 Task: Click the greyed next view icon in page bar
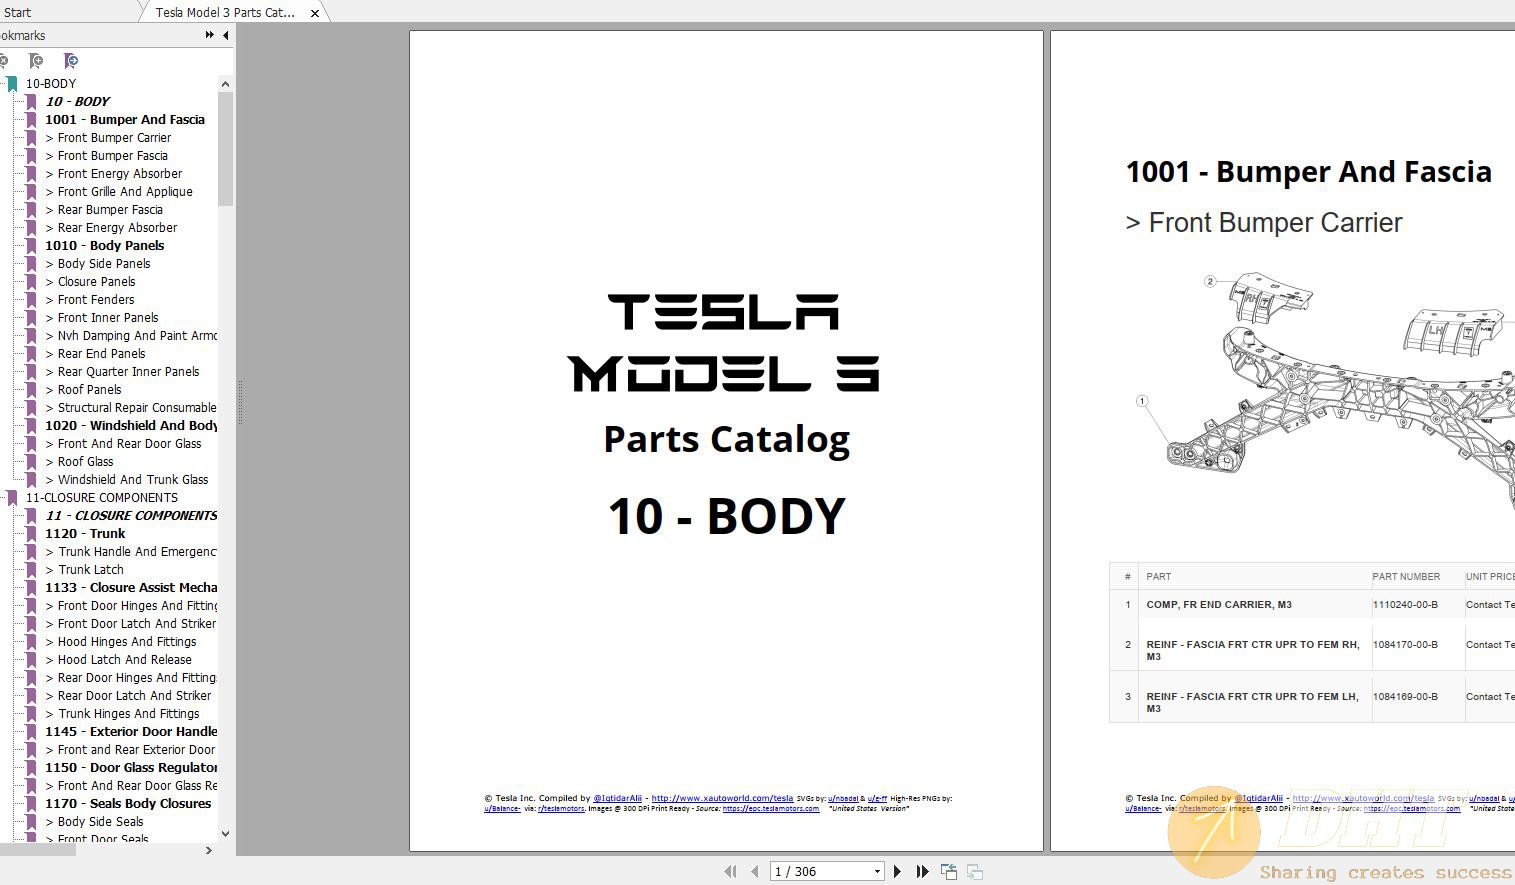(x=975, y=872)
